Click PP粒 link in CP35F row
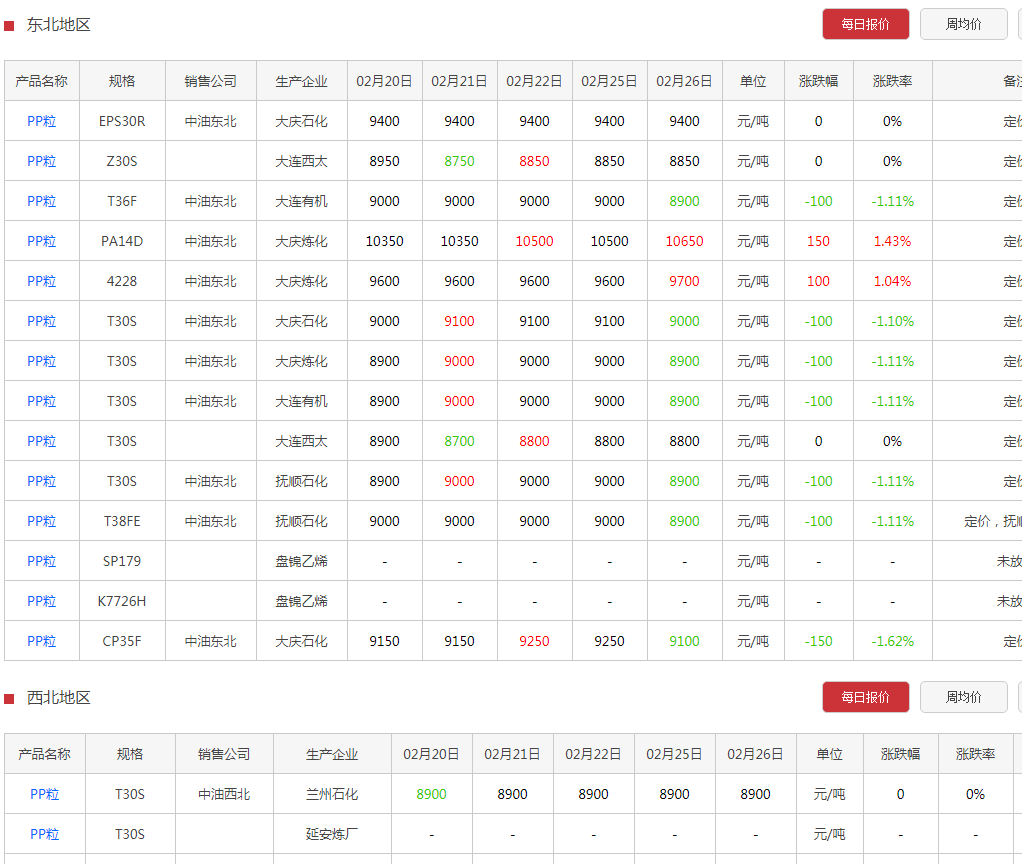Image resolution: width=1022 pixels, height=864 pixels. 42,641
